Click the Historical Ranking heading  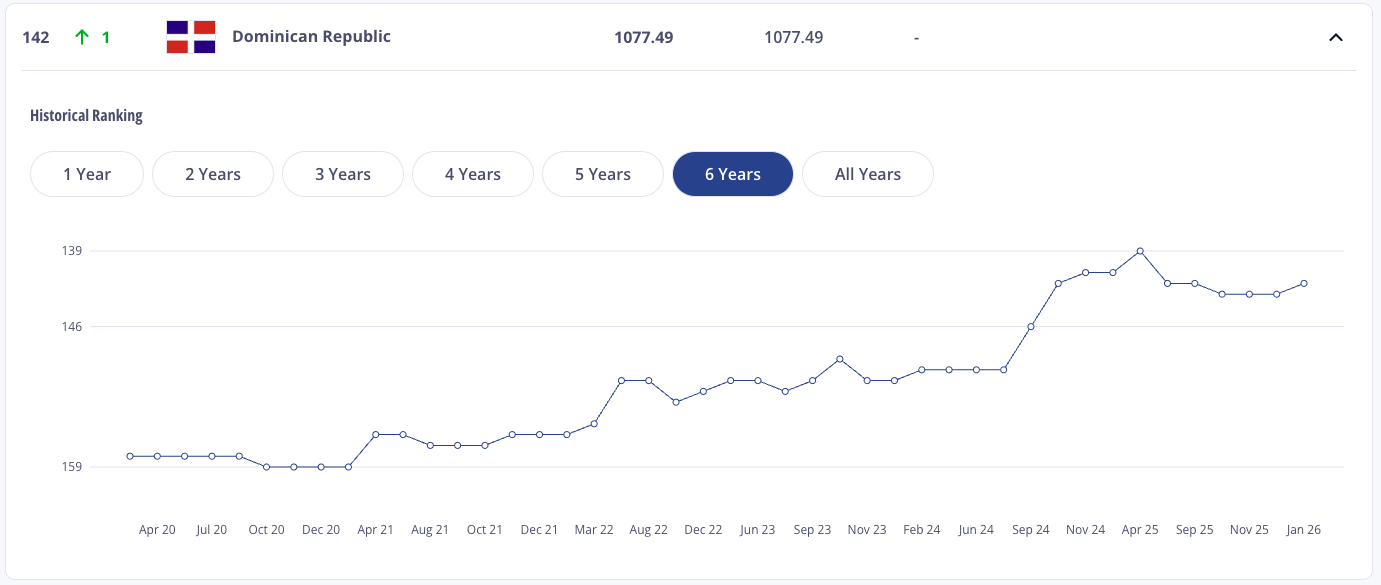86,116
